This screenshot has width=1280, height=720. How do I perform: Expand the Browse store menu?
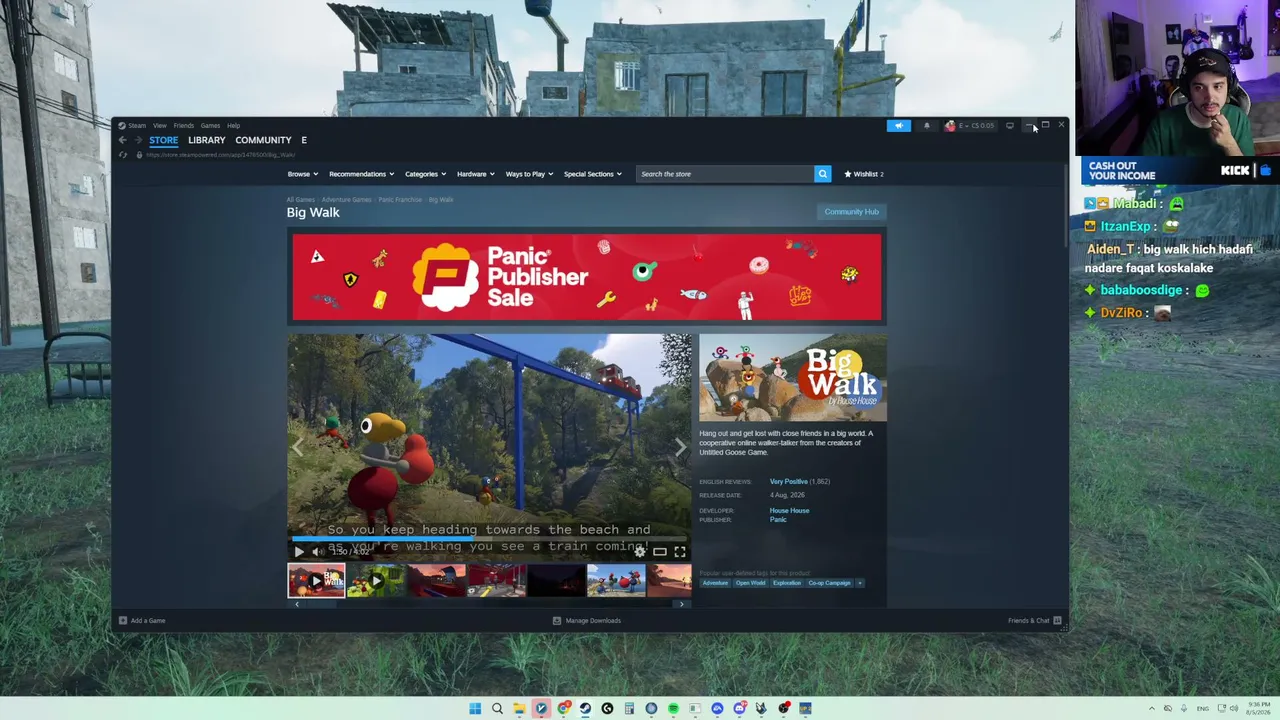click(303, 174)
